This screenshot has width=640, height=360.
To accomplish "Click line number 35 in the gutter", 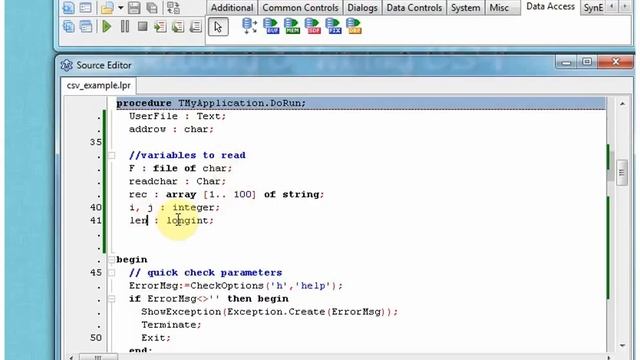I will tap(96, 142).
